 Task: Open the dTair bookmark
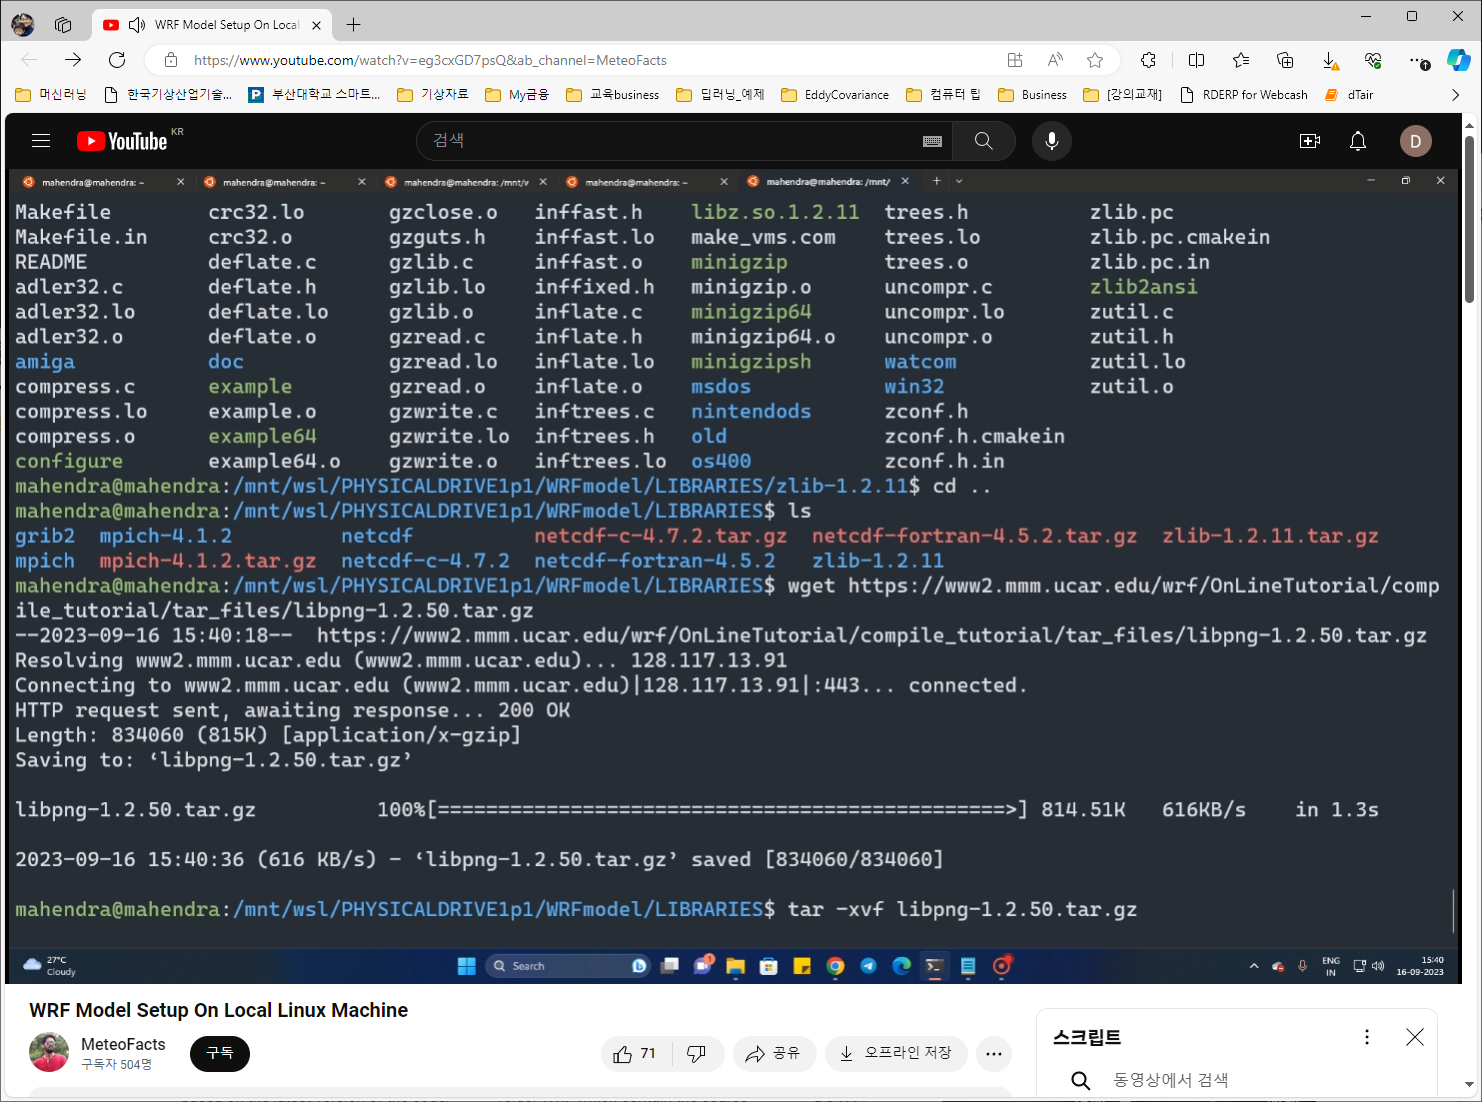pos(1349,95)
